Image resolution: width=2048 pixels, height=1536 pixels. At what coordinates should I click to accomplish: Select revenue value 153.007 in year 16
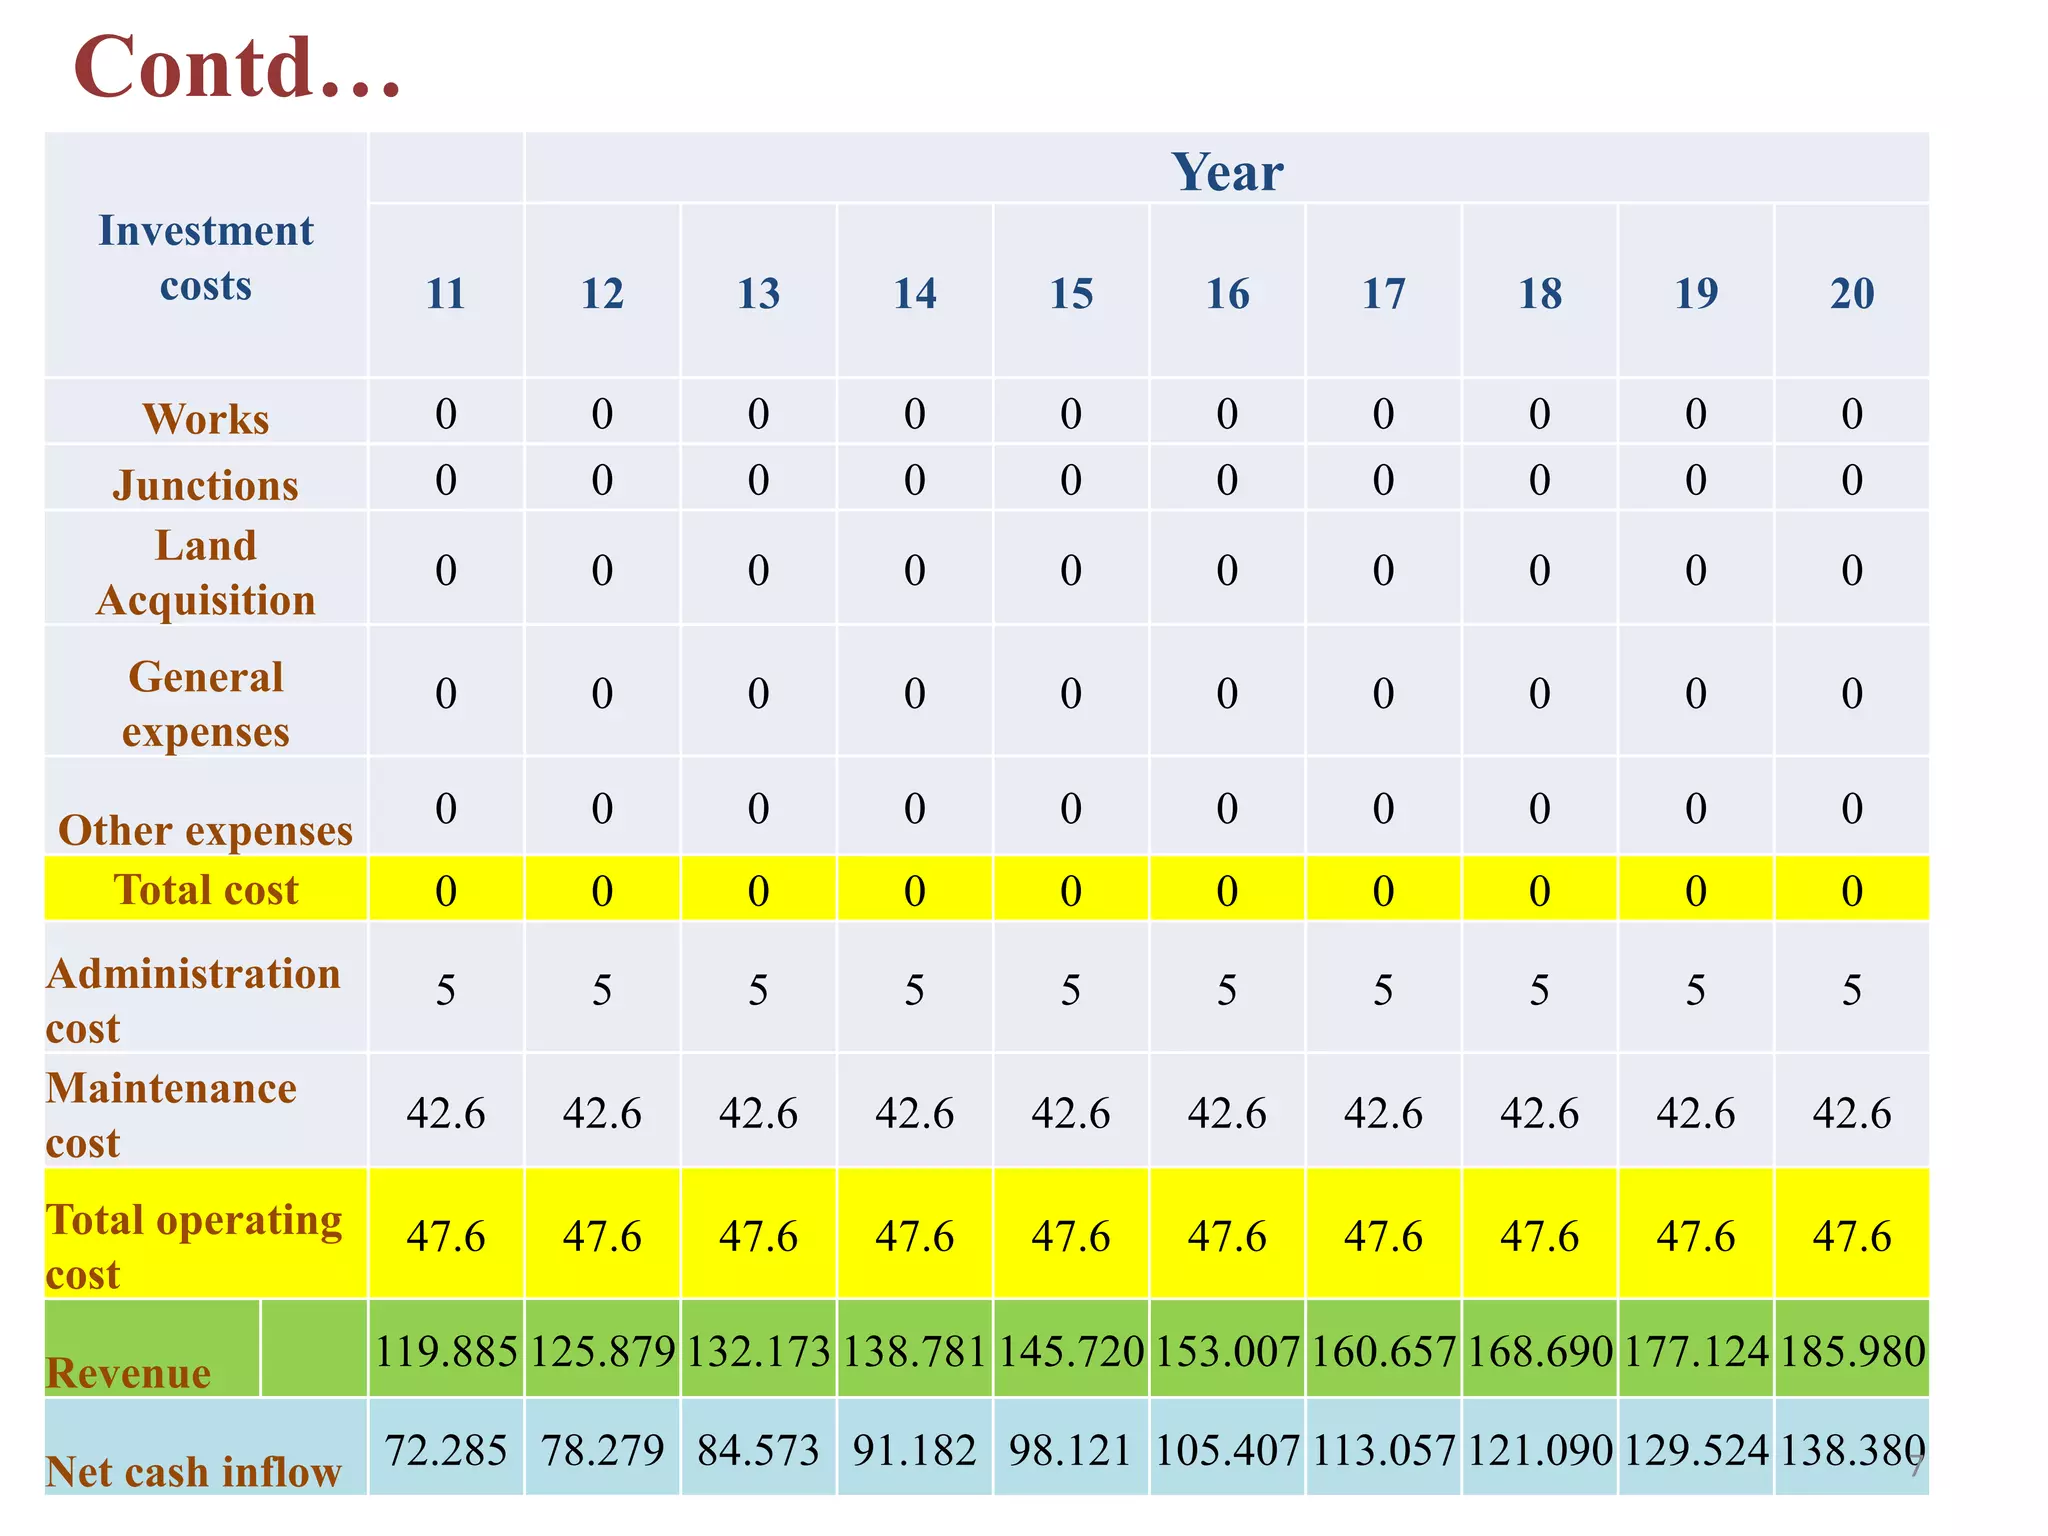(1227, 1351)
